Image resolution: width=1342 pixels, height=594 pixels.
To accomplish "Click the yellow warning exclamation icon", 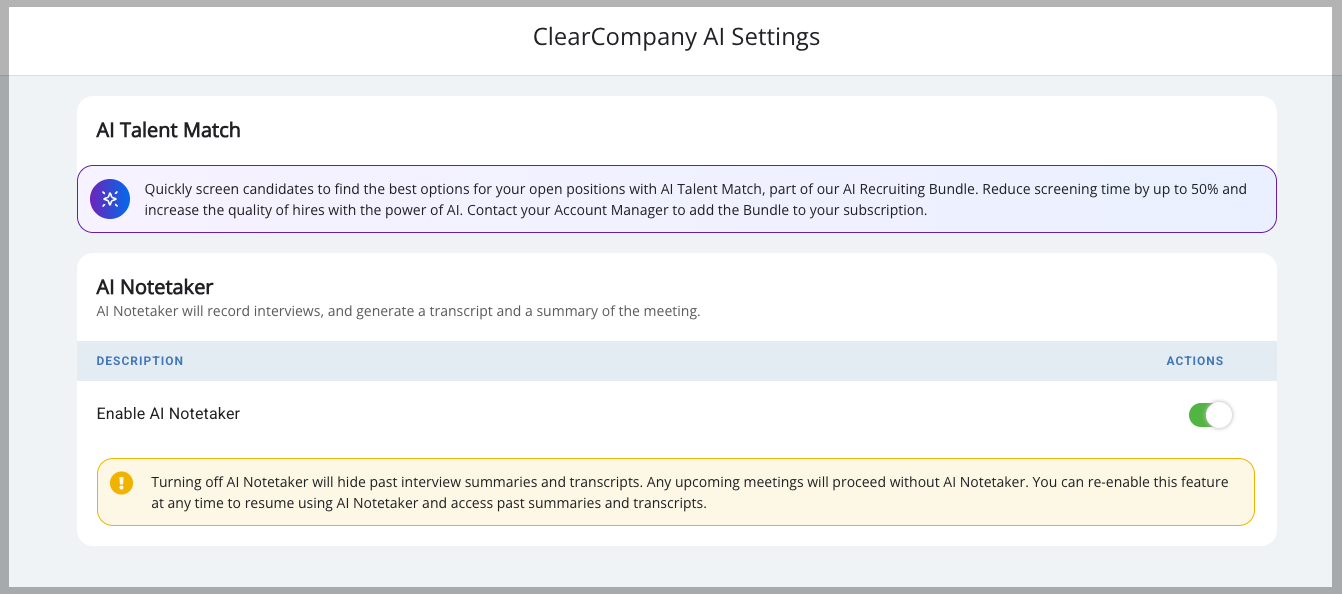I will 122,482.
